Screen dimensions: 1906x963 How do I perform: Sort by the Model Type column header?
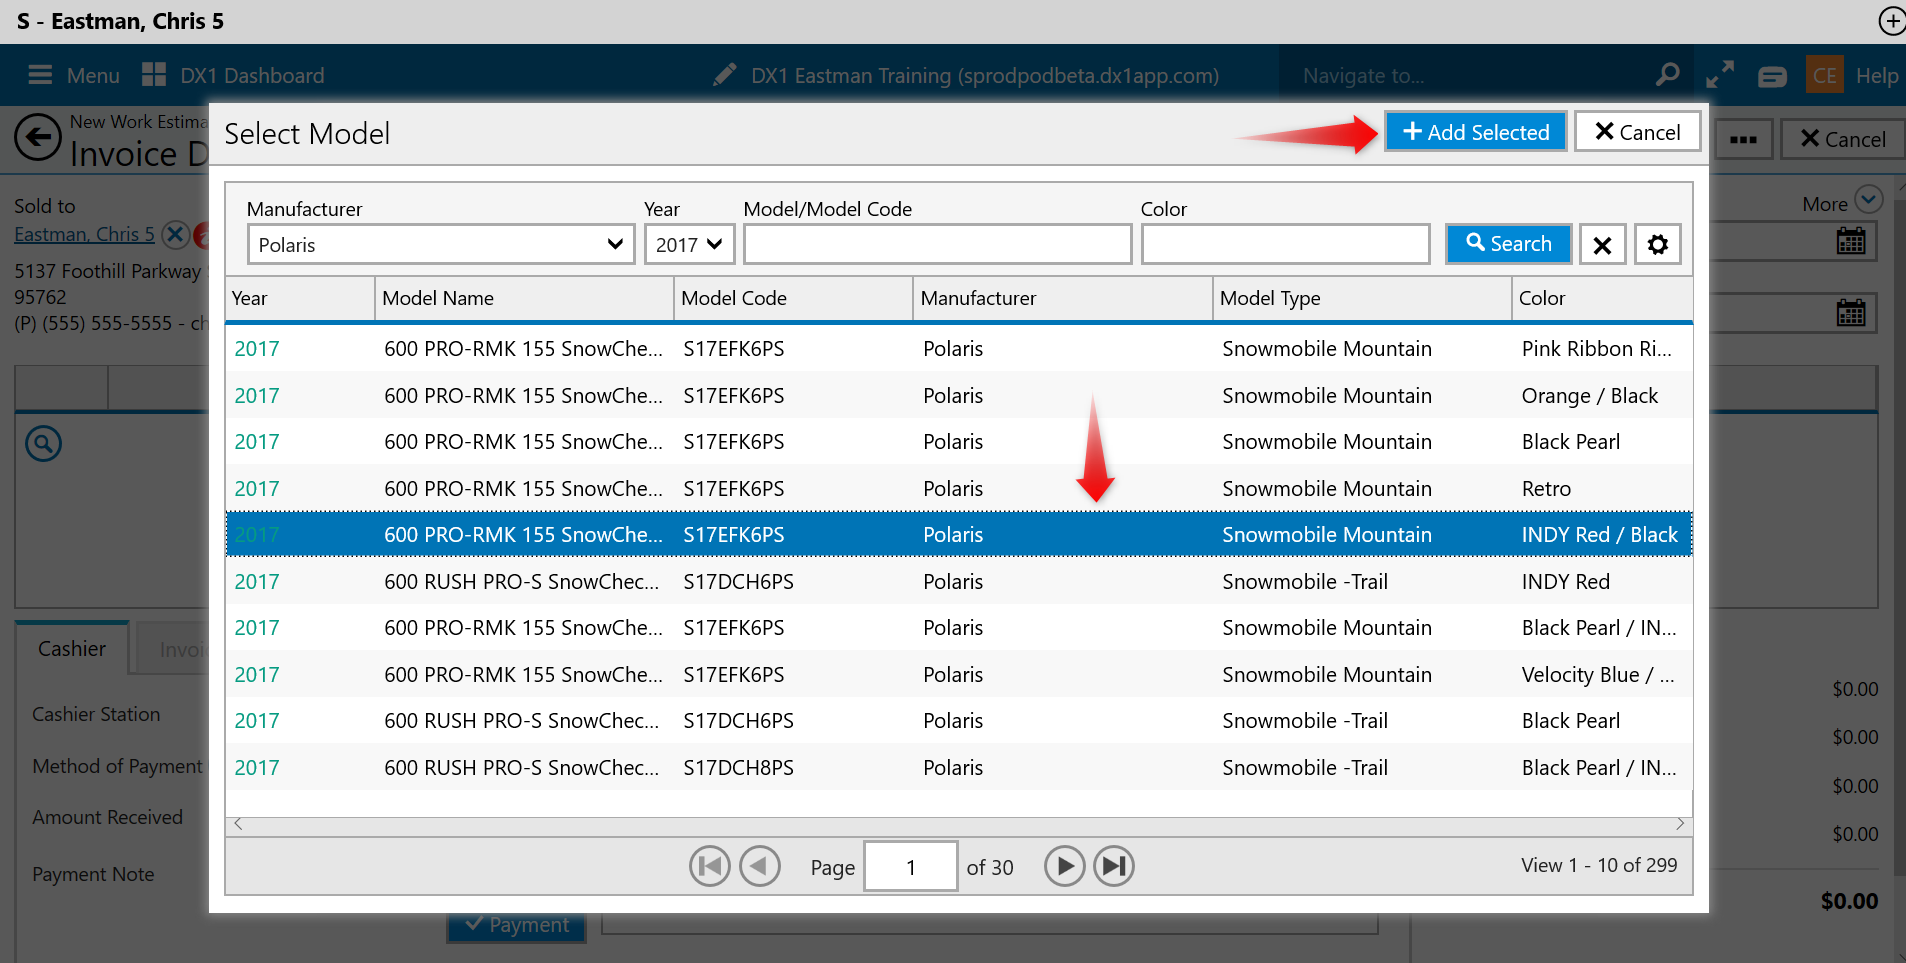1362,298
